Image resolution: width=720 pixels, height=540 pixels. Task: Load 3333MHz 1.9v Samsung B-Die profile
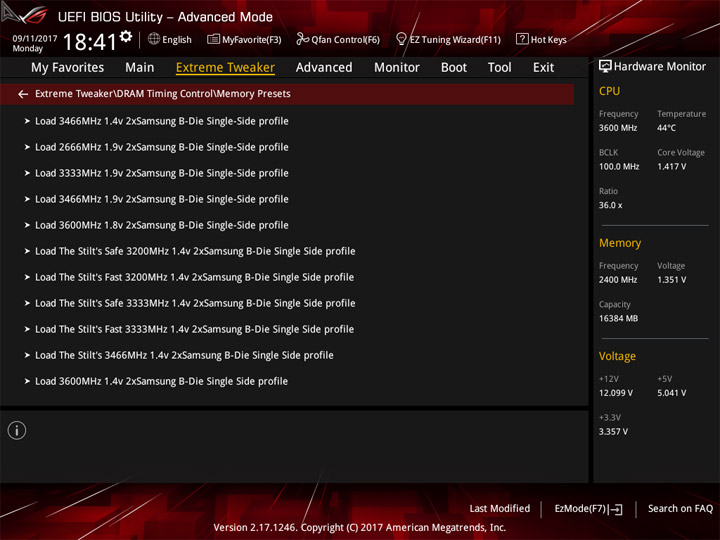(x=162, y=173)
